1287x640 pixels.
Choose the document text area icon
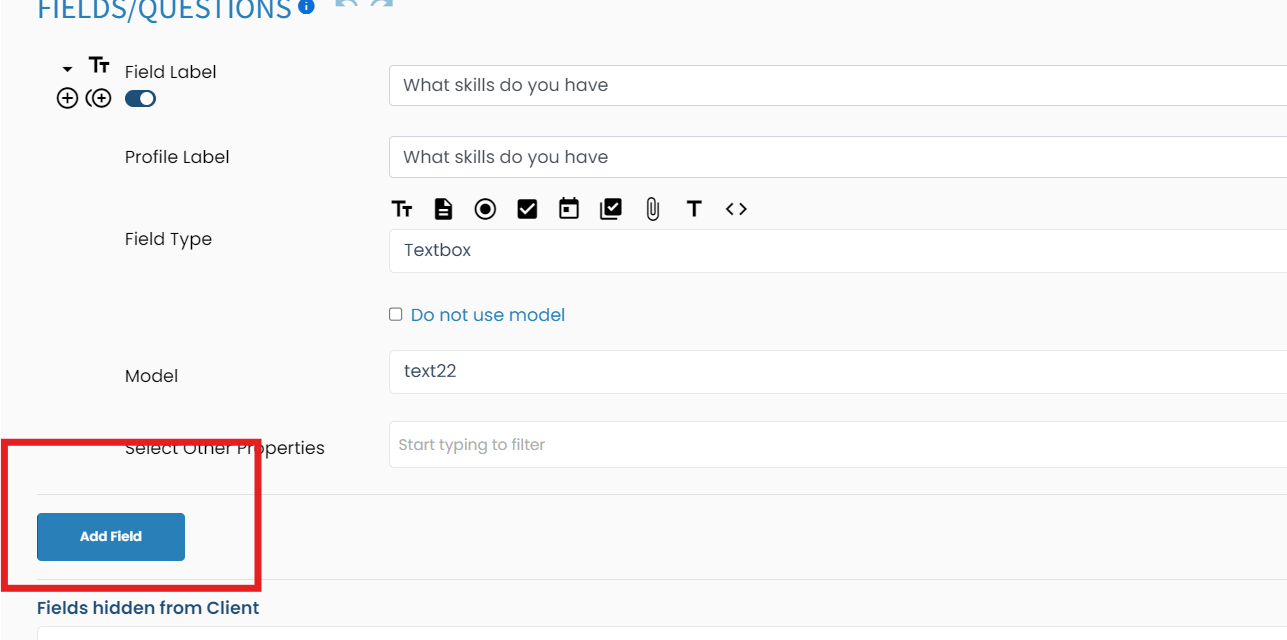coord(443,209)
